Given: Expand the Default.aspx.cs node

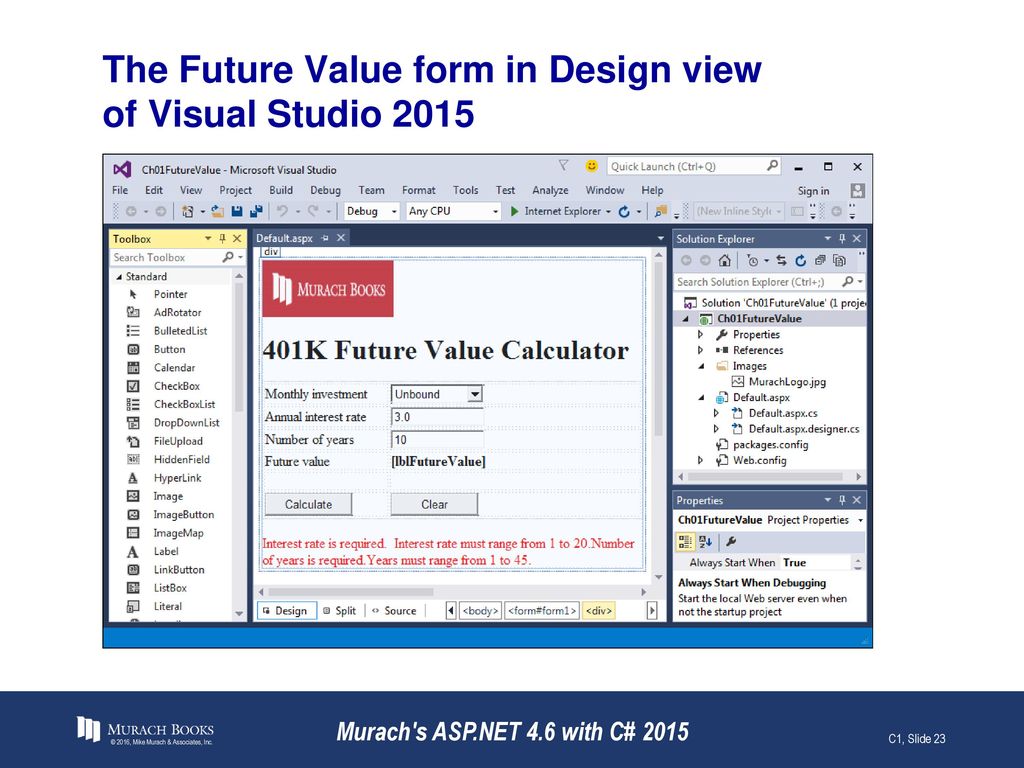Looking at the screenshot, I should click(x=716, y=413).
